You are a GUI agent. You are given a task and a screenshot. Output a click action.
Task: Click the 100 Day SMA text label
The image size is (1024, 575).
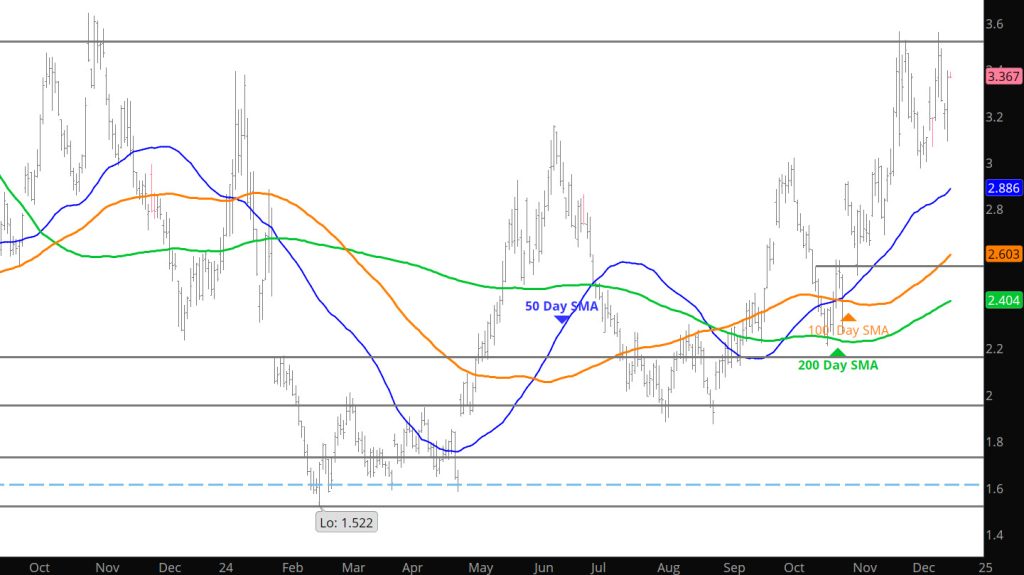click(x=848, y=330)
